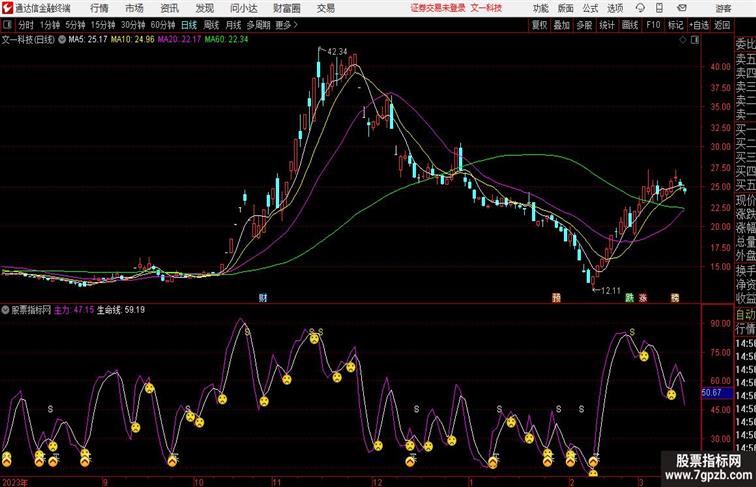Click the headset customer service icon
The width and height of the screenshot is (756, 487).
pyautogui.click(x=640, y=8)
